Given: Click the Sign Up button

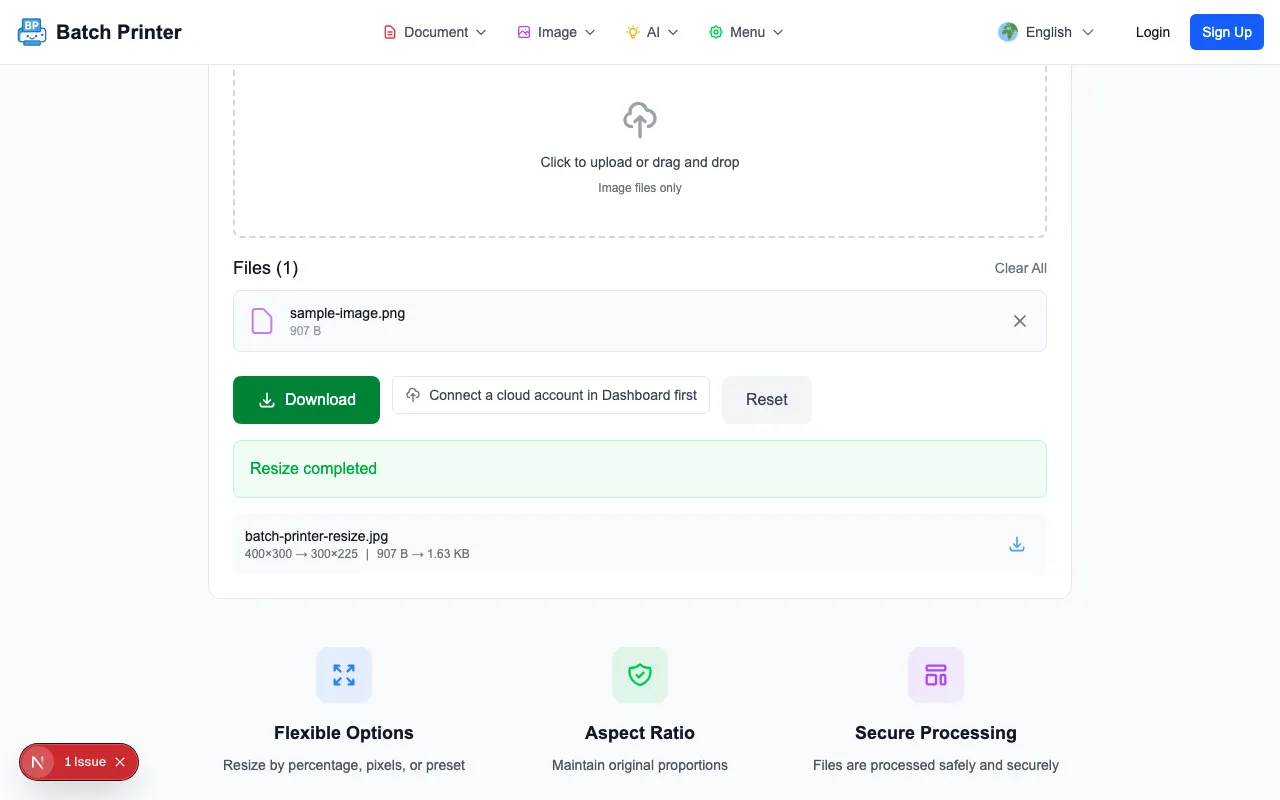Looking at the screenshot, I should [x=1227, y=32].
